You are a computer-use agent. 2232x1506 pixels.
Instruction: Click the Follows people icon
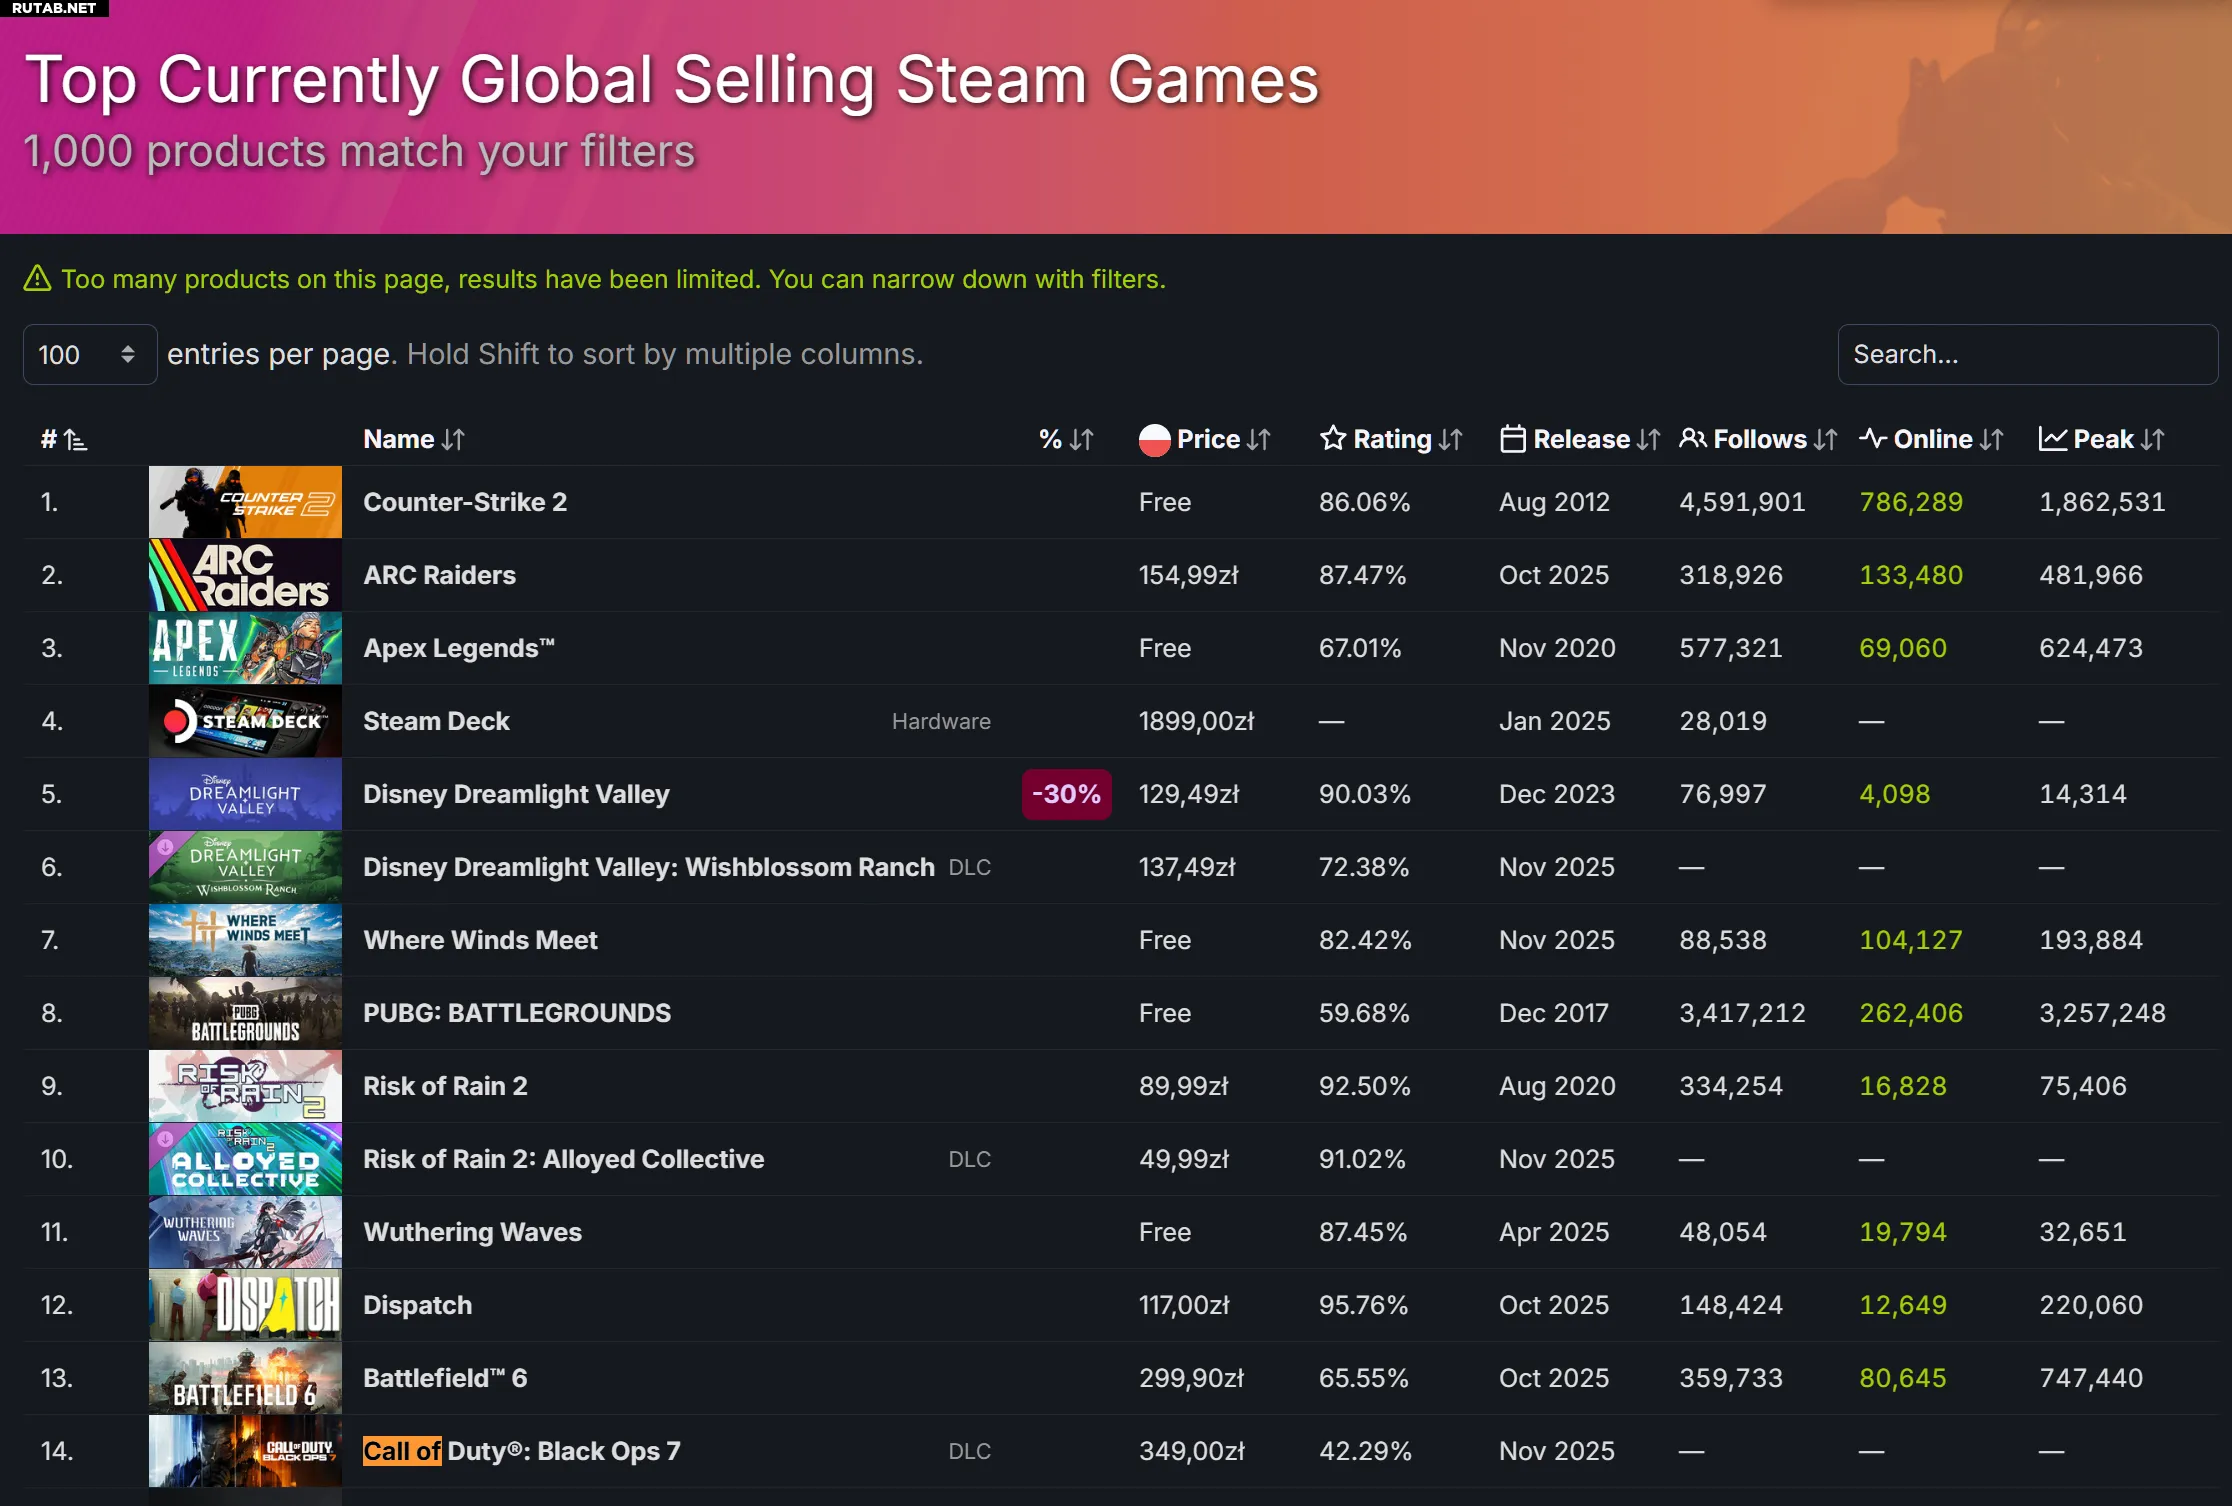point(1692,438)
